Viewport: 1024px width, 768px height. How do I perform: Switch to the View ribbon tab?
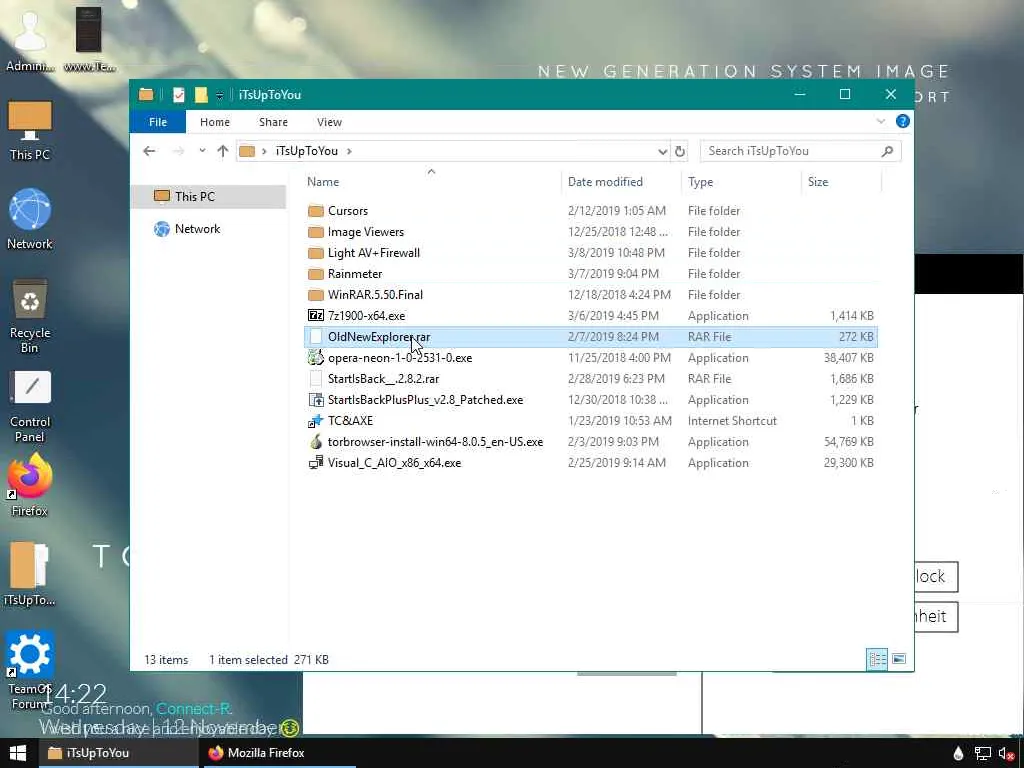[x=329, y=122]
